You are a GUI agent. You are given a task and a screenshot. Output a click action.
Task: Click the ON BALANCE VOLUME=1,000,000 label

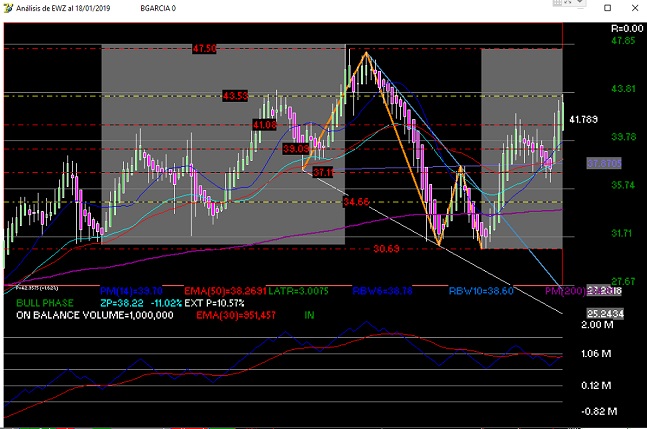coord(93,314)
